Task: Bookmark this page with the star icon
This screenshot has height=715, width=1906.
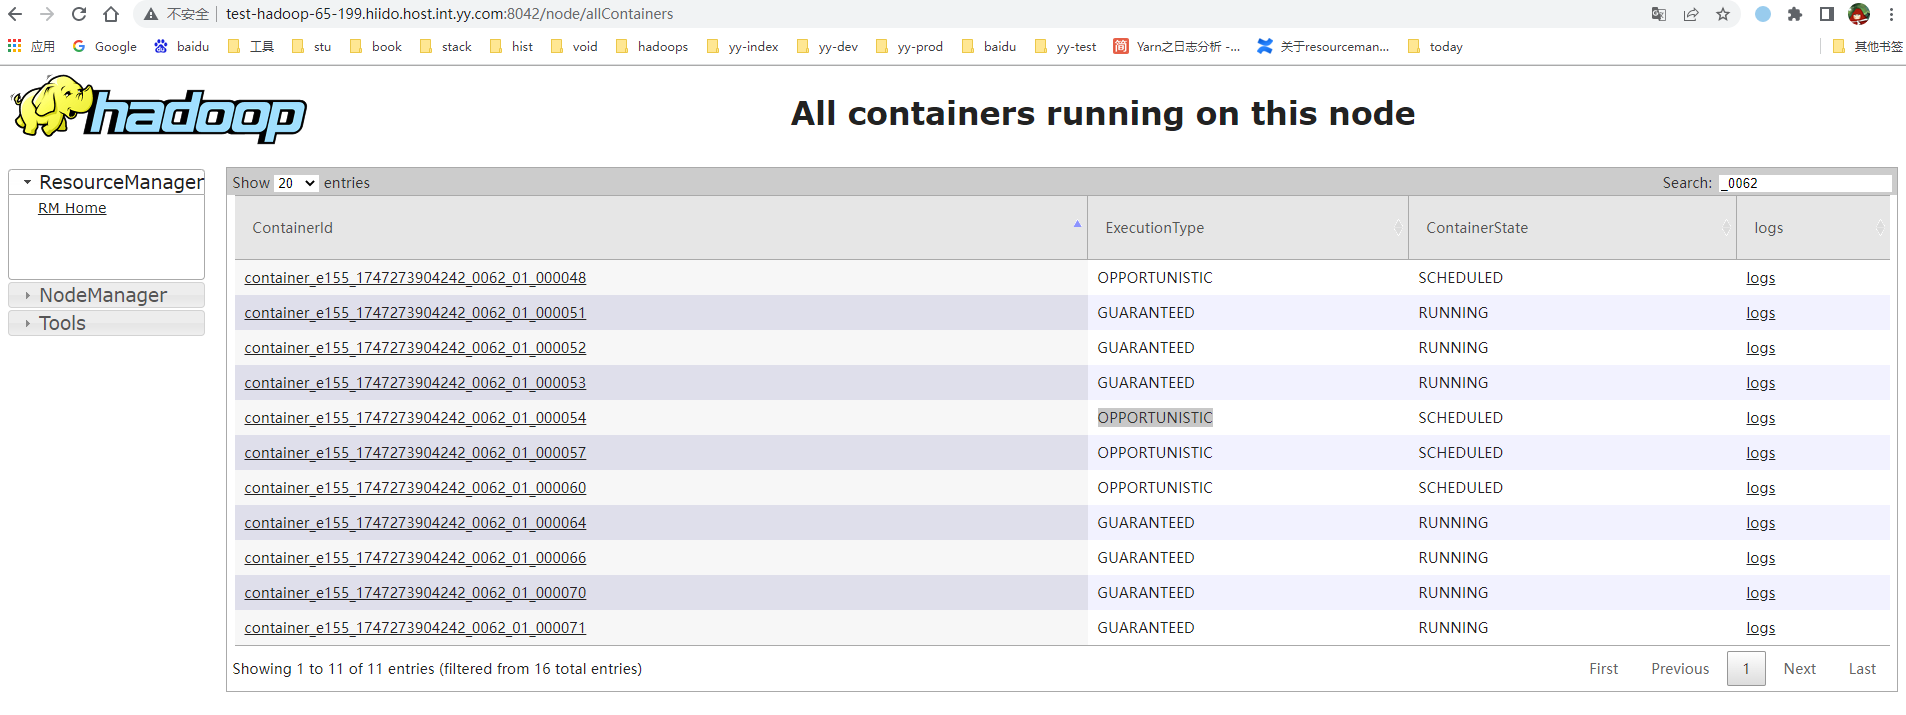Action: (1723, 14)
